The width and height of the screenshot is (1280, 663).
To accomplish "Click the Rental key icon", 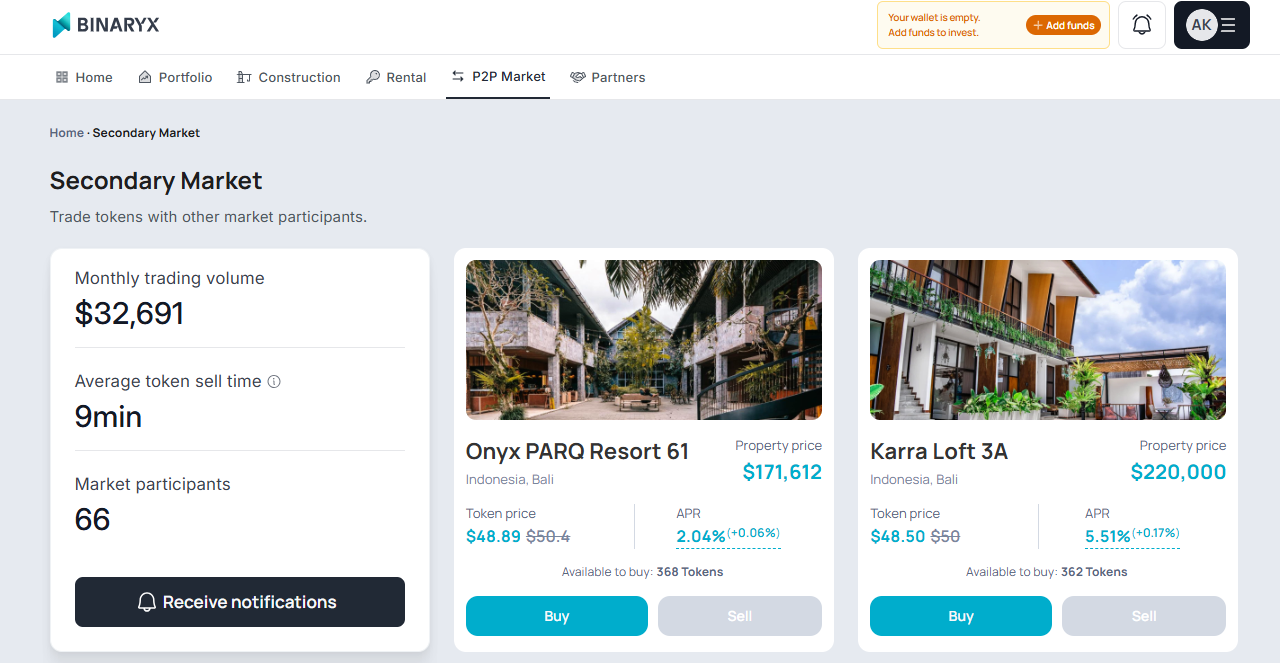I will (x=373, y=77).
